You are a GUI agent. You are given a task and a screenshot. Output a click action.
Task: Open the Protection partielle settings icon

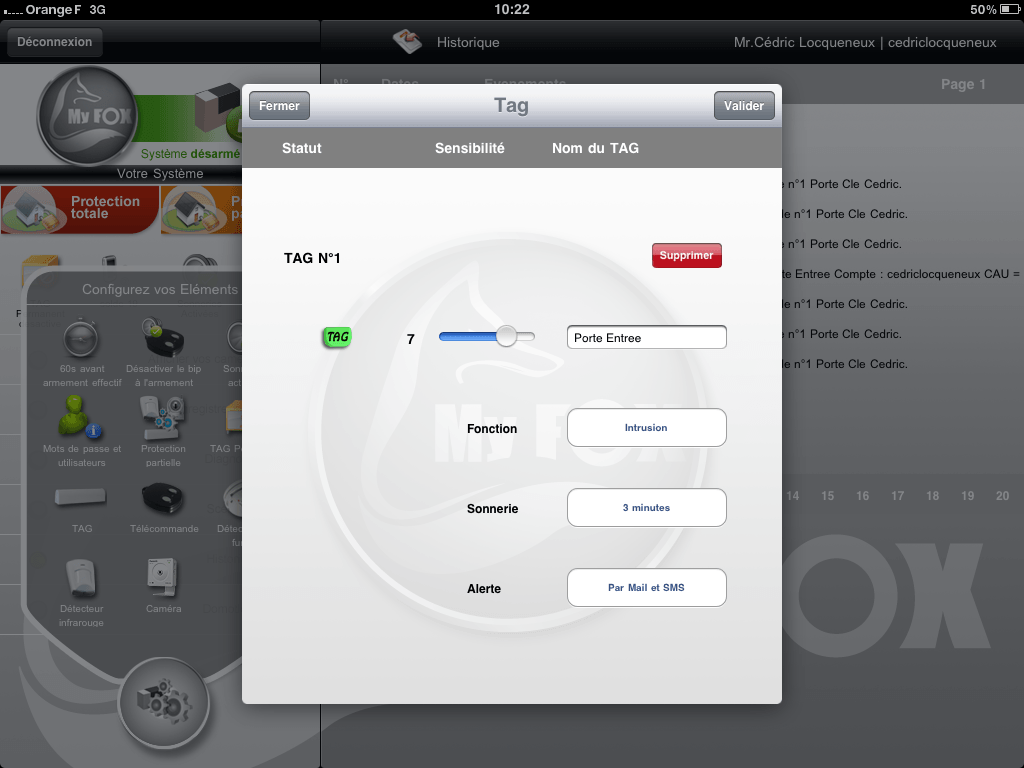pos(163,418)
